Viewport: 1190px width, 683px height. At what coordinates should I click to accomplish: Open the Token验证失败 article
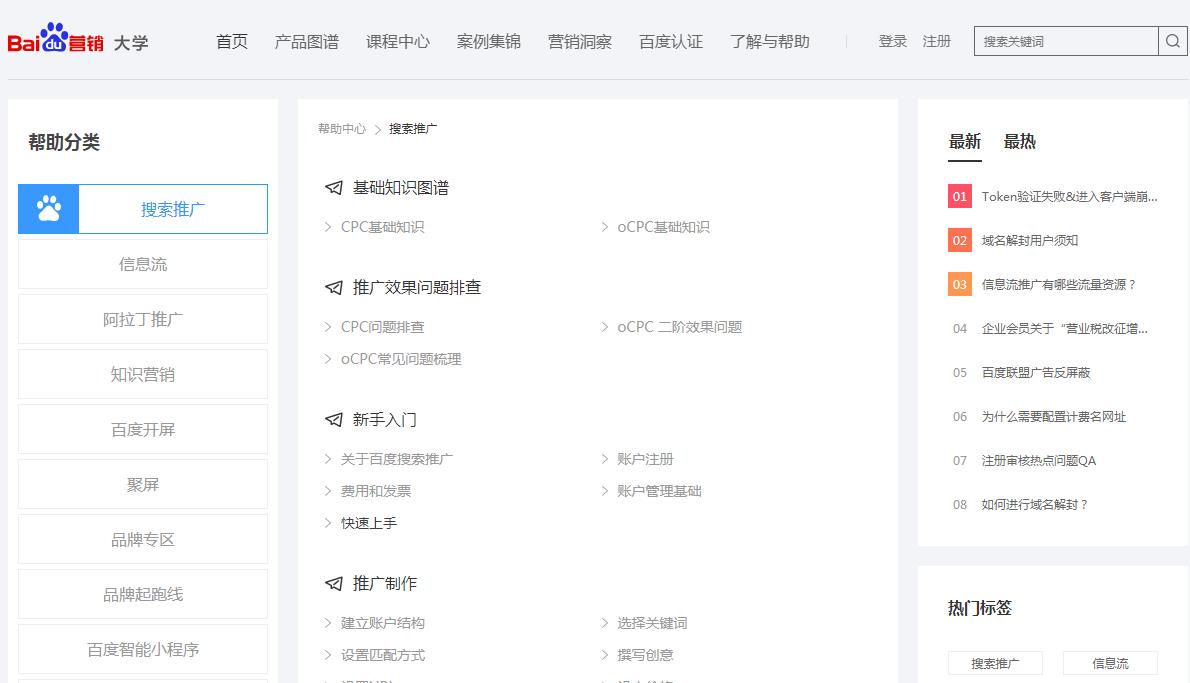[x=1069, y=197]
